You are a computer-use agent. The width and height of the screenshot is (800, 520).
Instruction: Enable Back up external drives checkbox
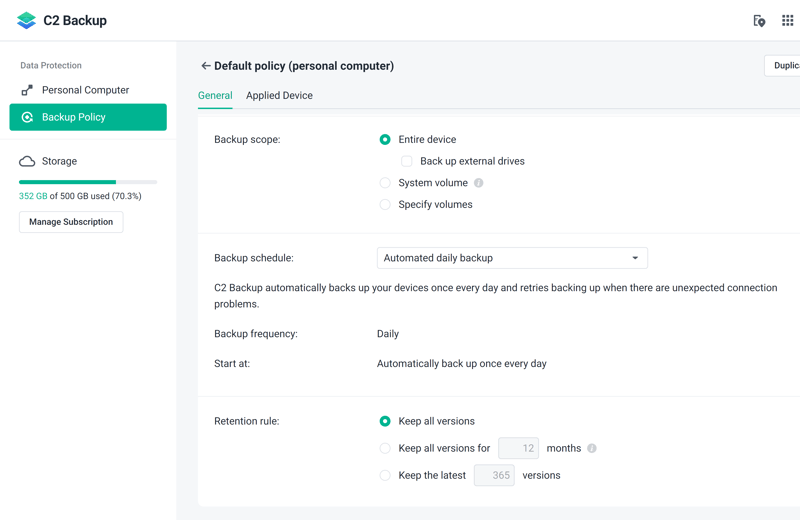[407, 161]
